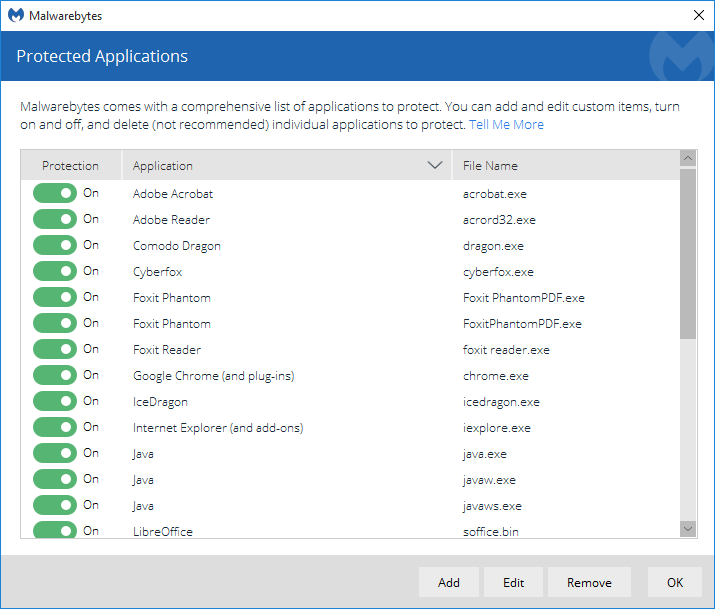Confirm with the OK button

point(675,583)
